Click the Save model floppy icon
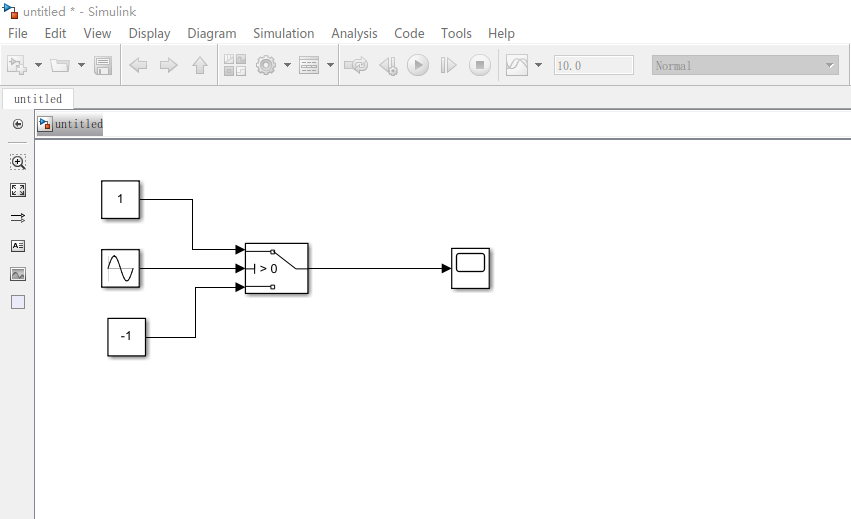The image size is (851, 519). click(x=103, y=65)
